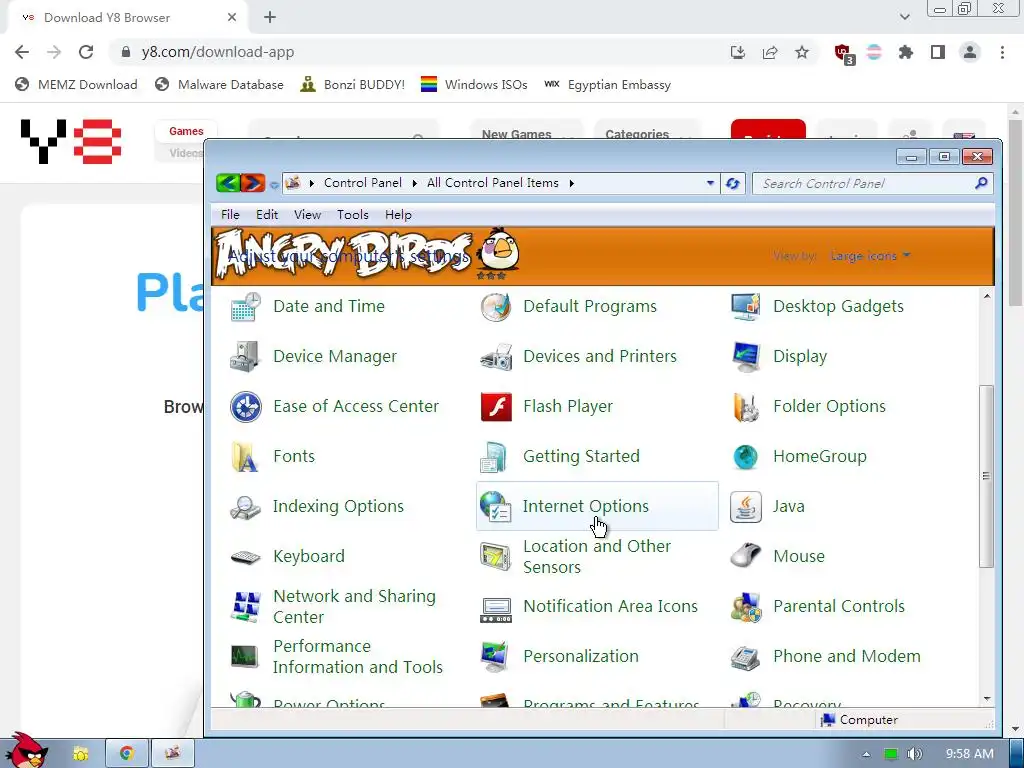Click the green back arrow in Control Panel
The image size is (1024, 768).
(228, 183)
